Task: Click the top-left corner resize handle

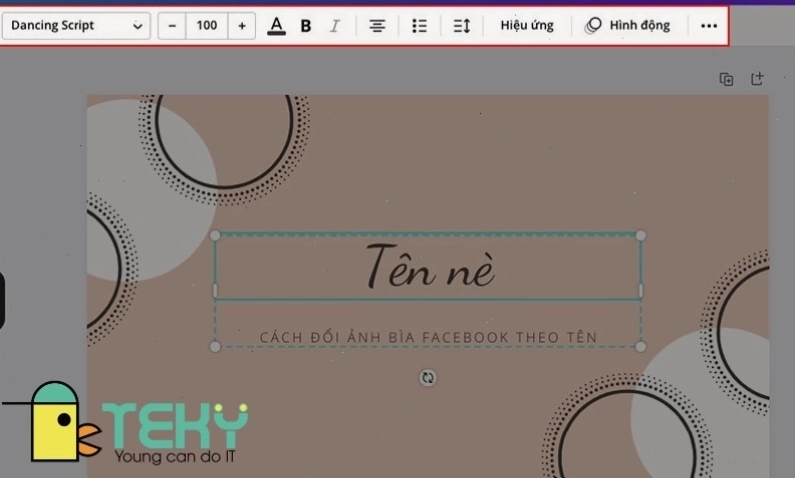Action: [x=215, y=235]
